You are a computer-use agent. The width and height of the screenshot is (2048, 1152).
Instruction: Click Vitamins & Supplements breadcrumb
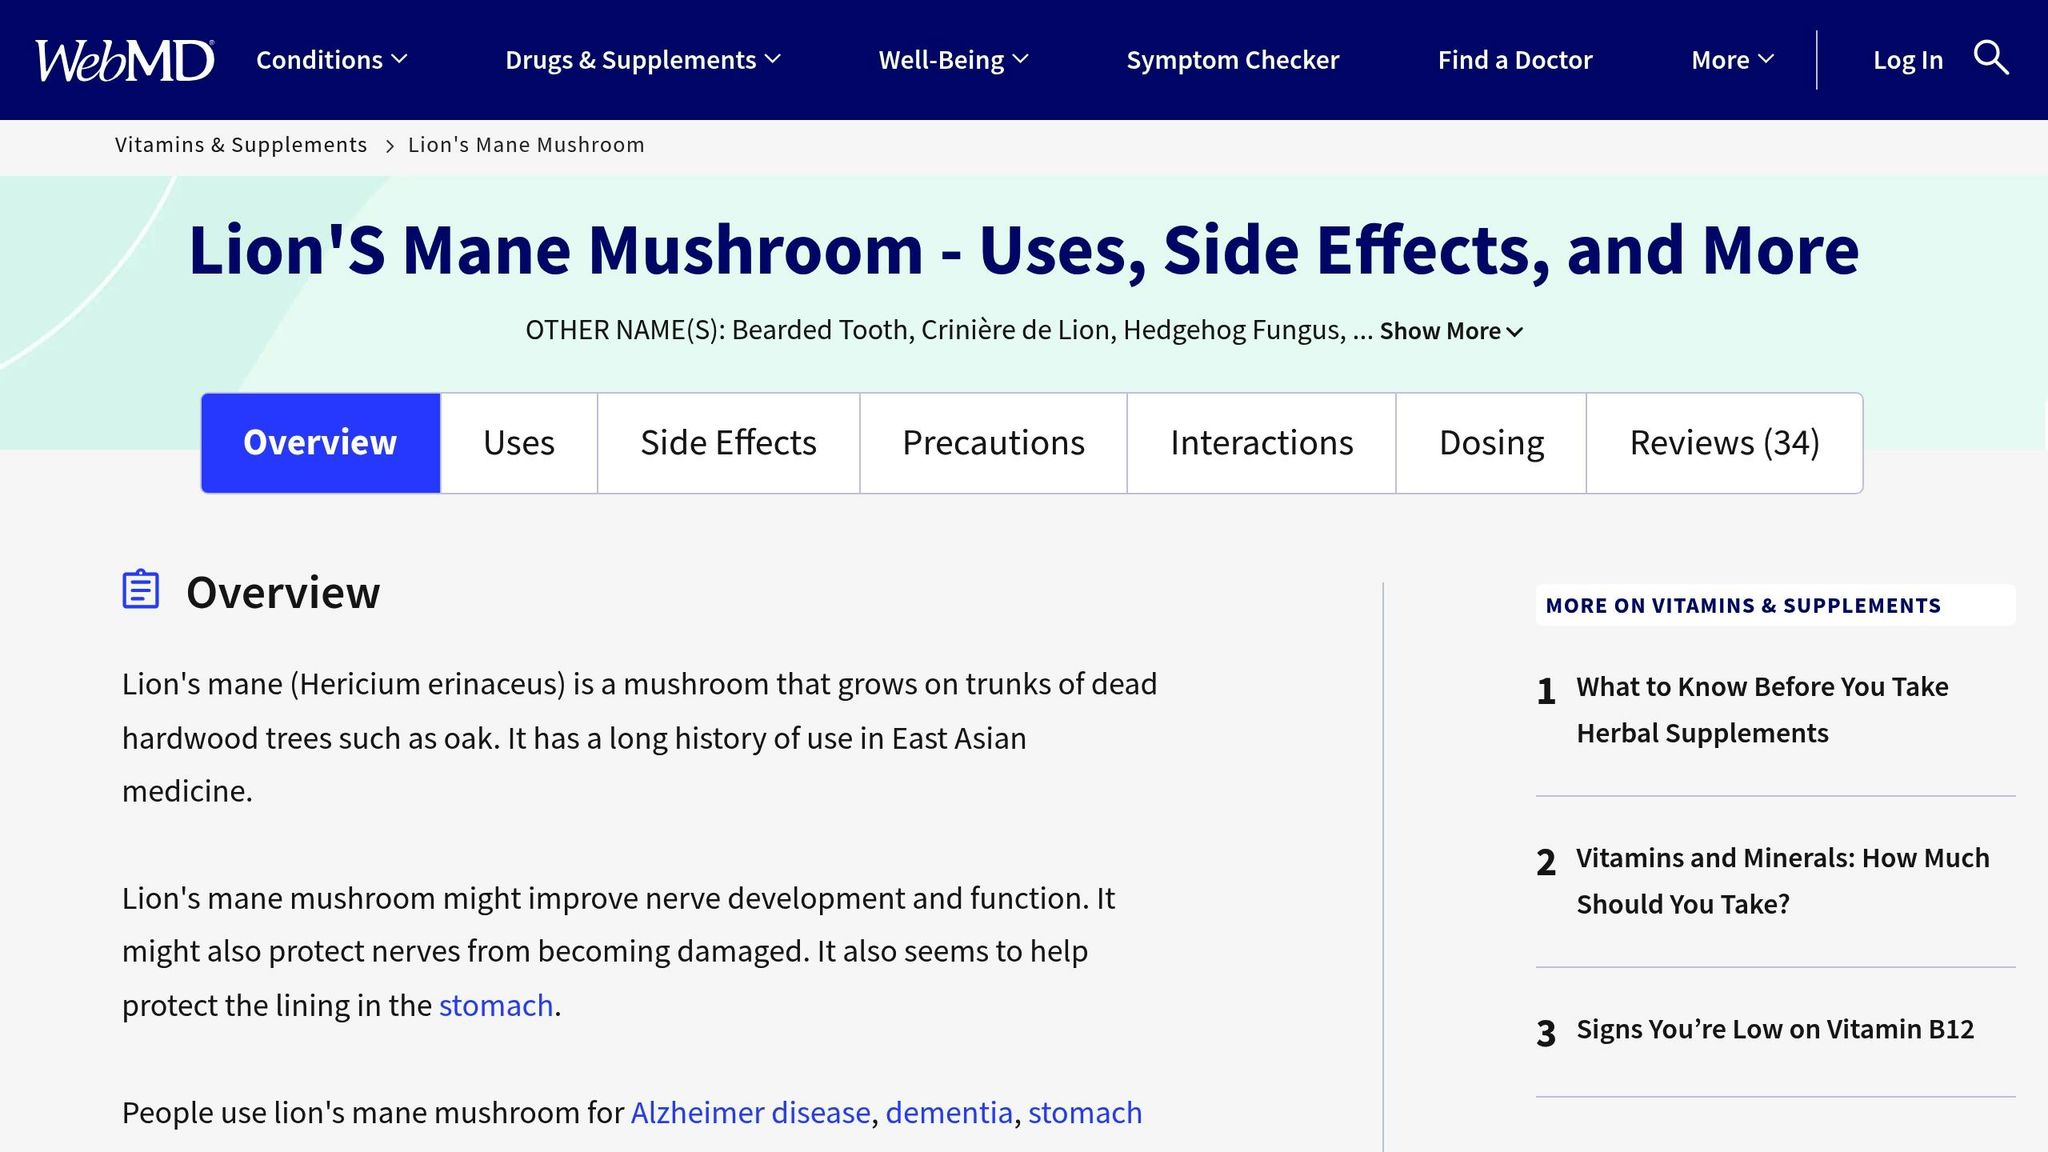241,145
